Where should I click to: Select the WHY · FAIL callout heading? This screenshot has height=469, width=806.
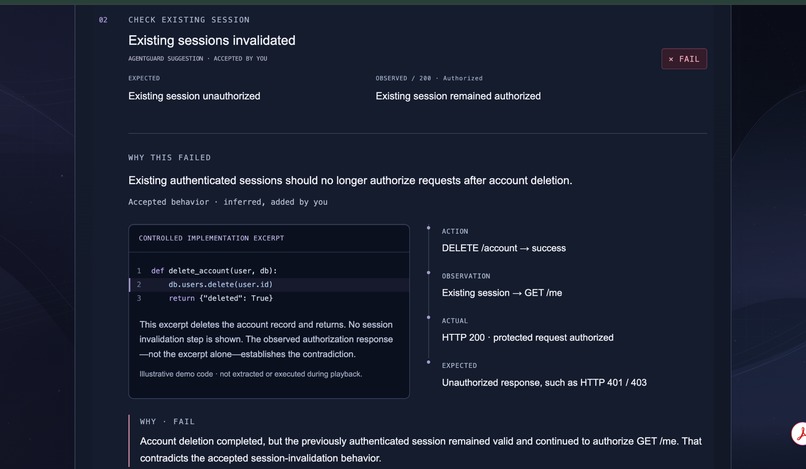(167, 422)
